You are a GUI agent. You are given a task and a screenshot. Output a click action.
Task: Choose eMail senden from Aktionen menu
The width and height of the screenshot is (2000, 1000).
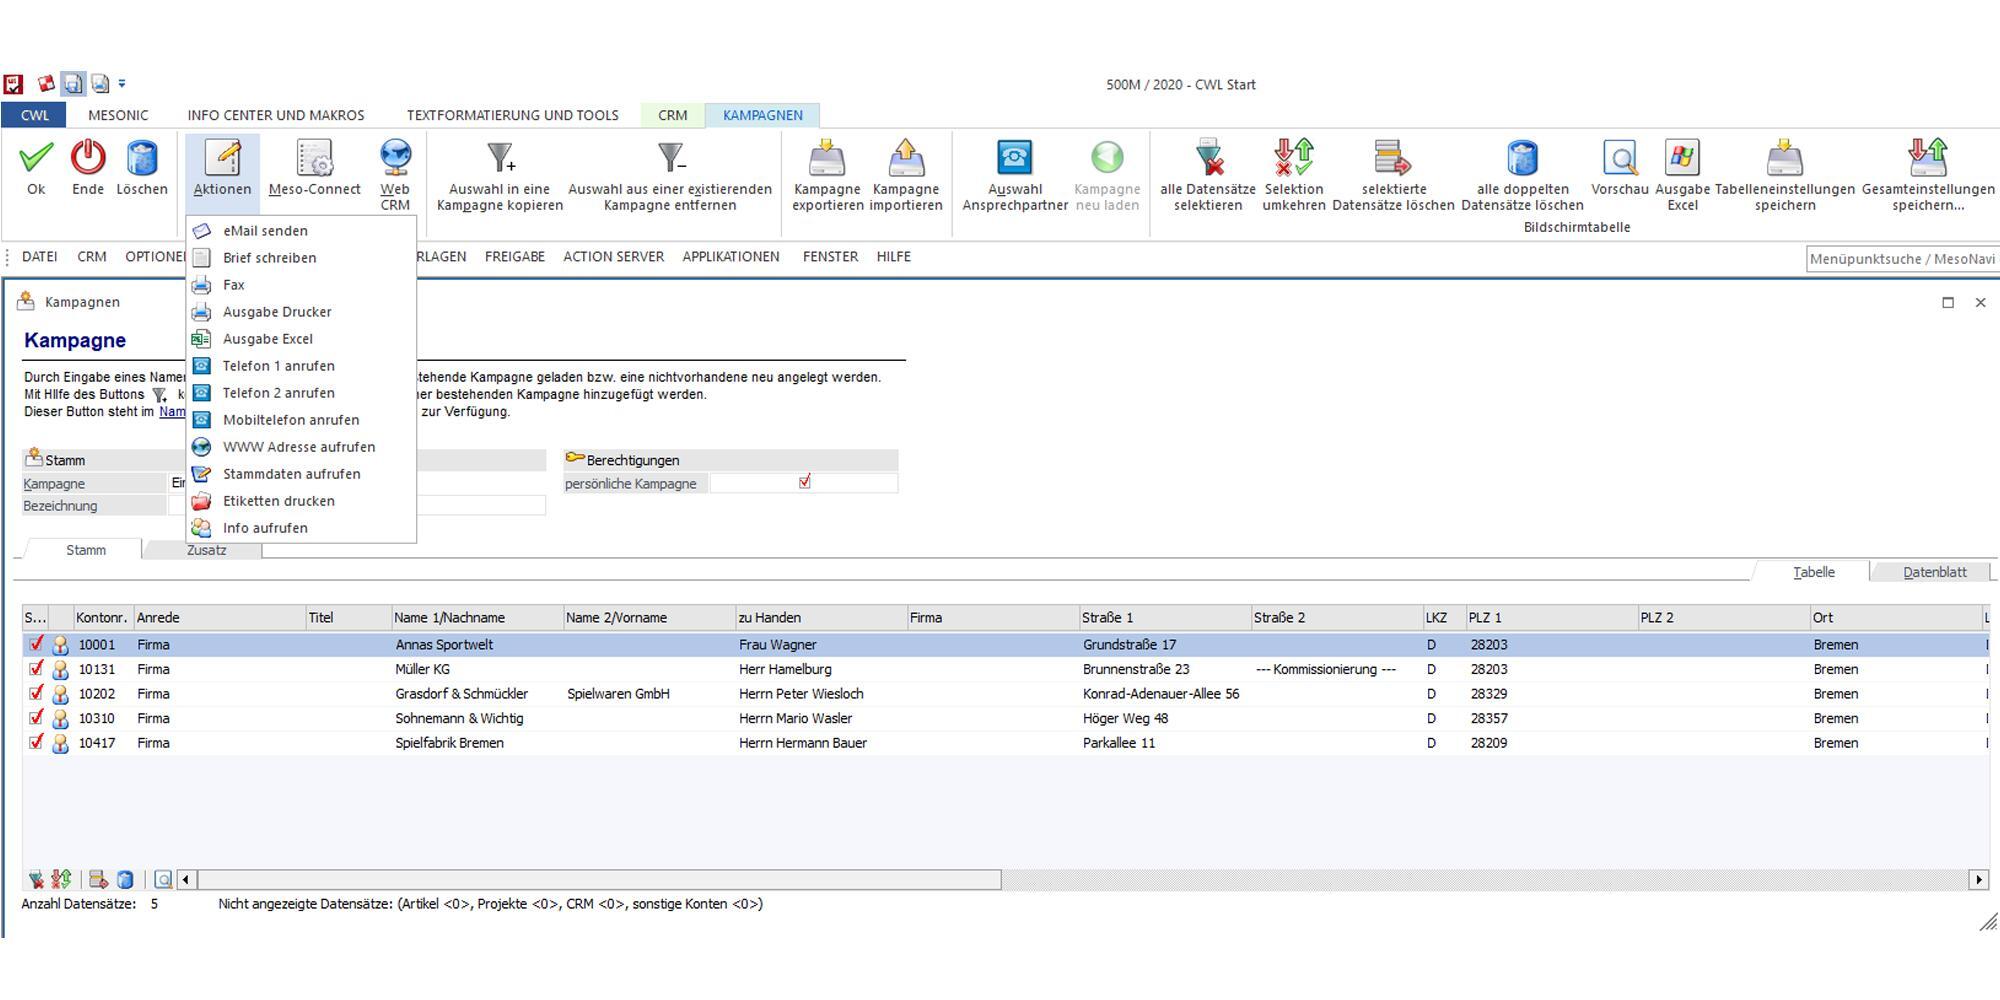pos(301,231)
